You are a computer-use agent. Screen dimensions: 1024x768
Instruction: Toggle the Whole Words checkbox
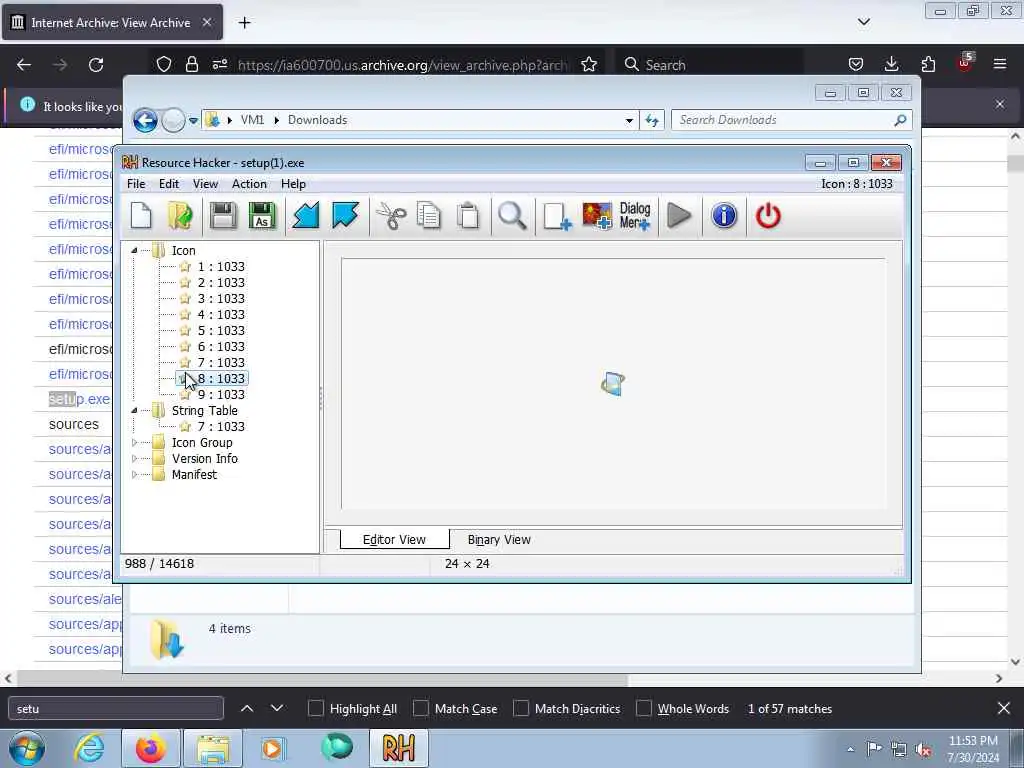[644, 709]
